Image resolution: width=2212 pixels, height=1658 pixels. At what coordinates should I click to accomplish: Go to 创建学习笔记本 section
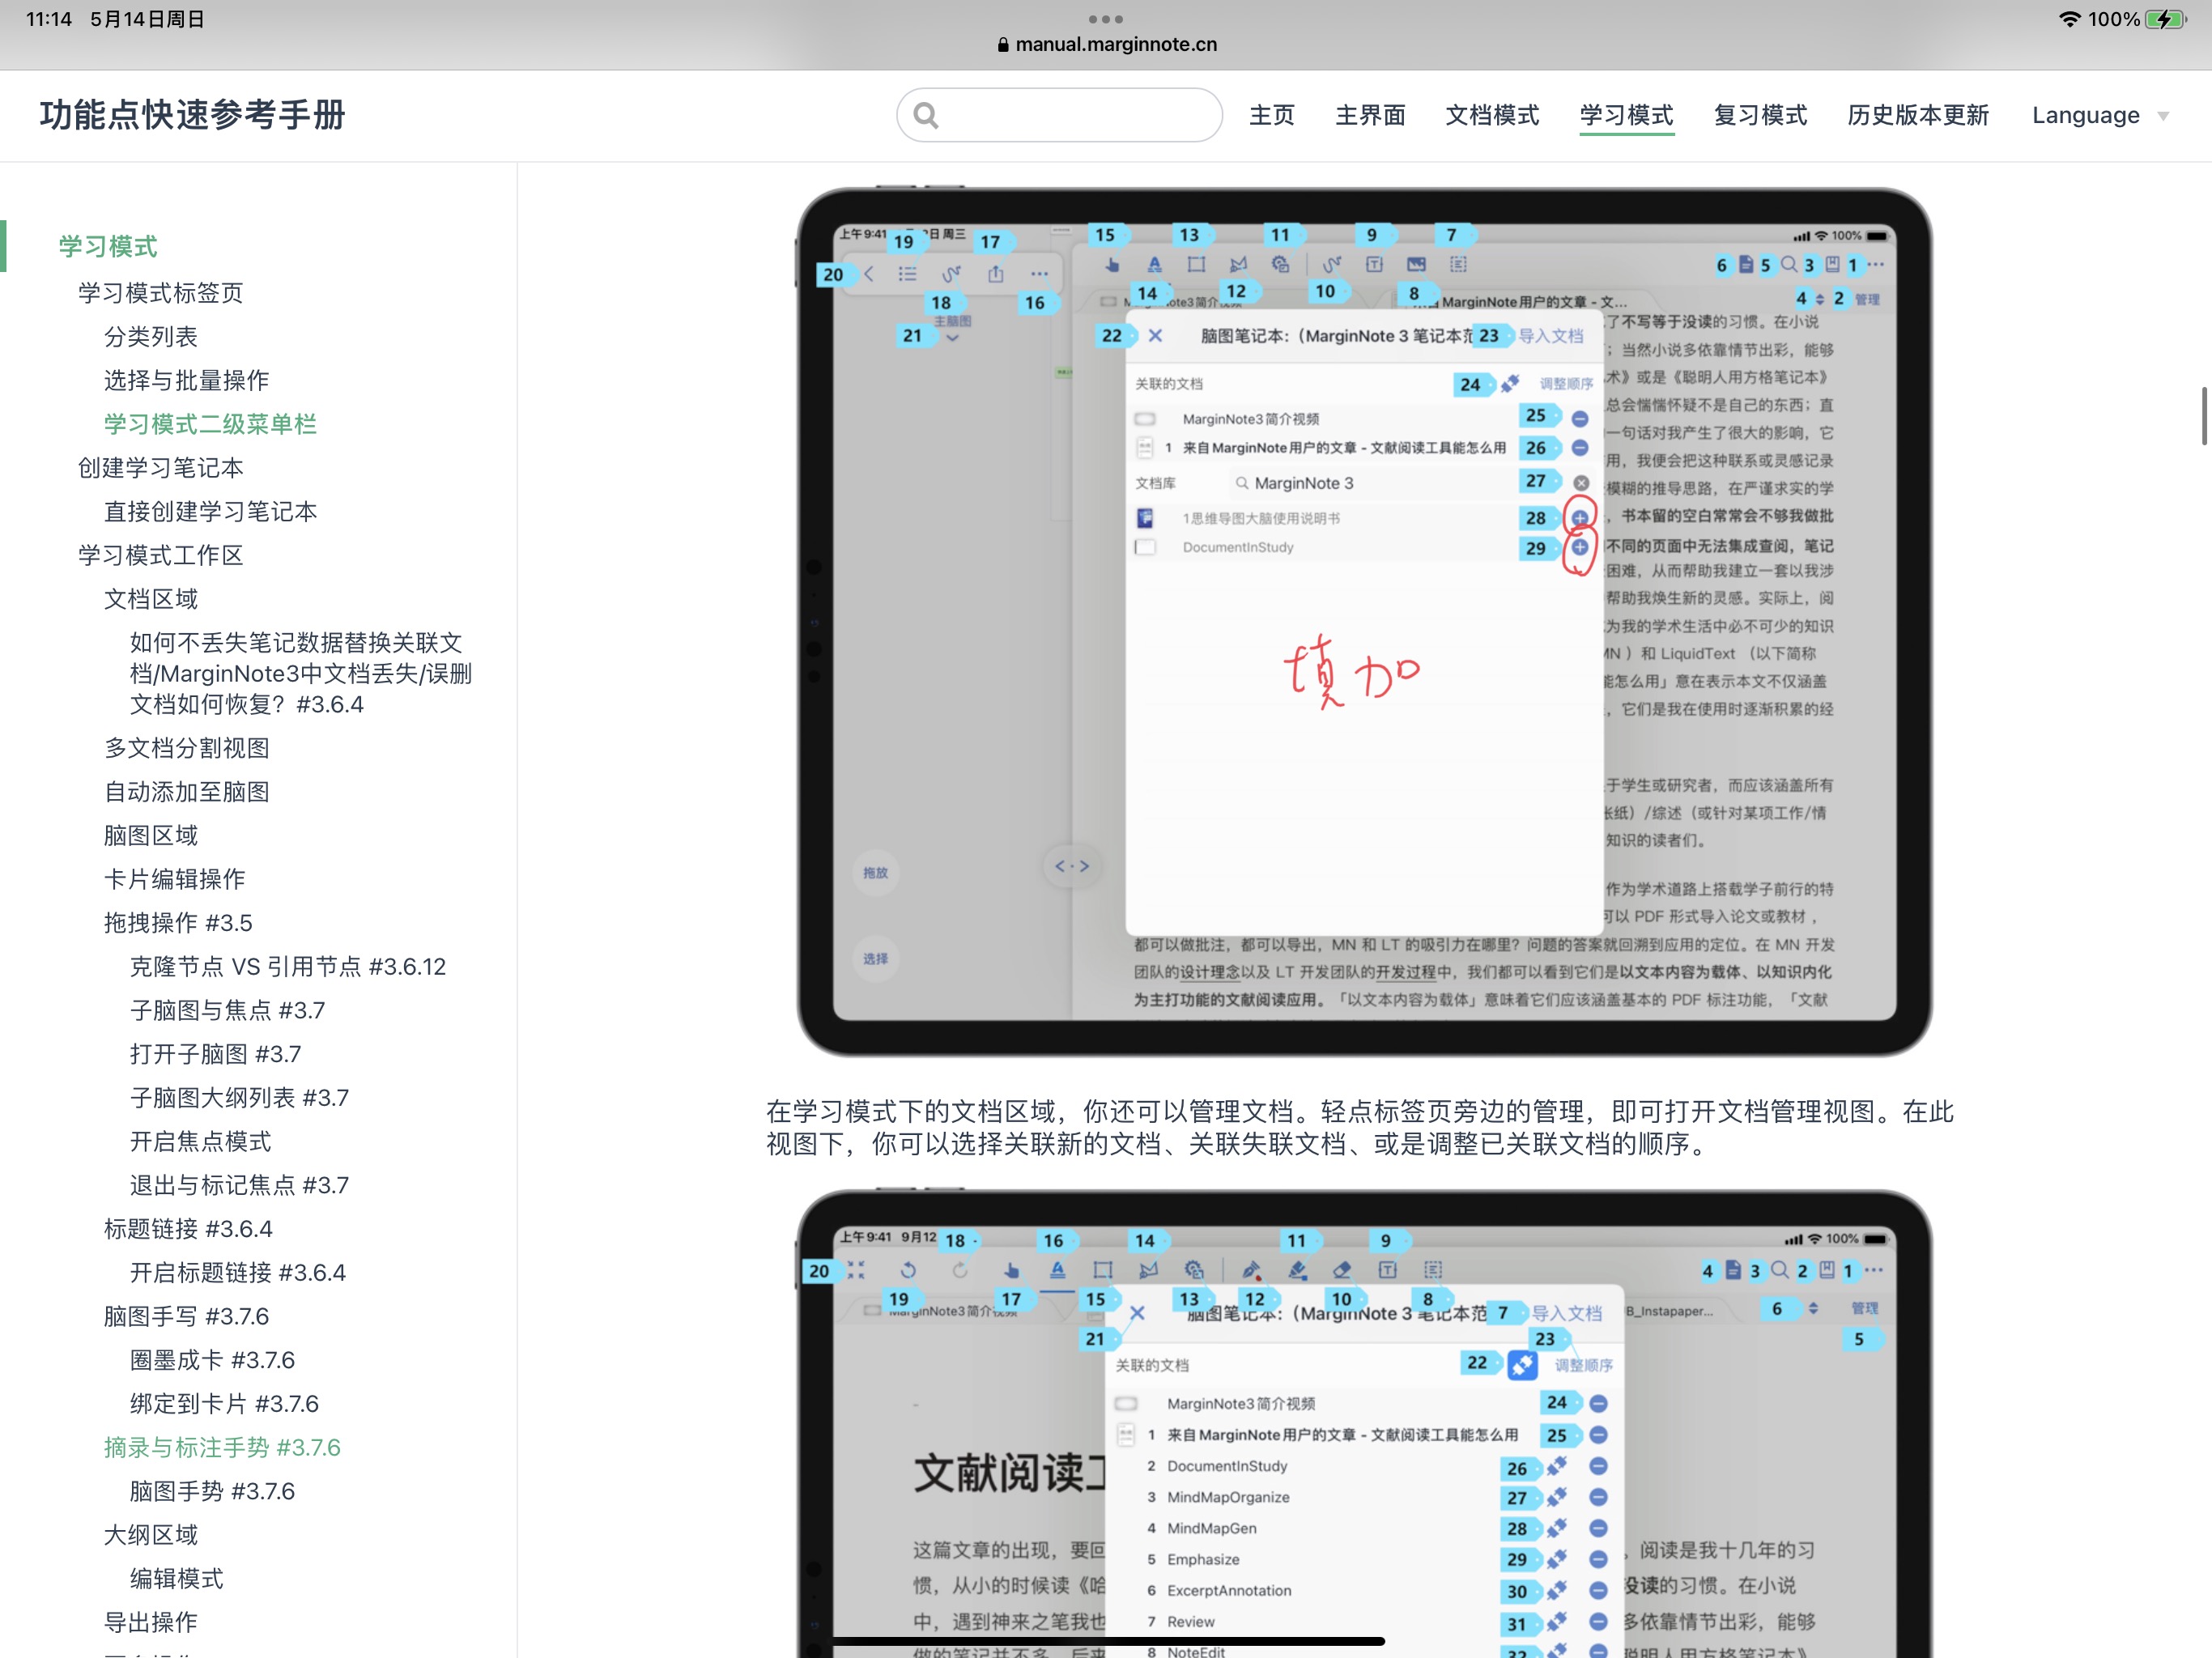[x=160, y=468]
